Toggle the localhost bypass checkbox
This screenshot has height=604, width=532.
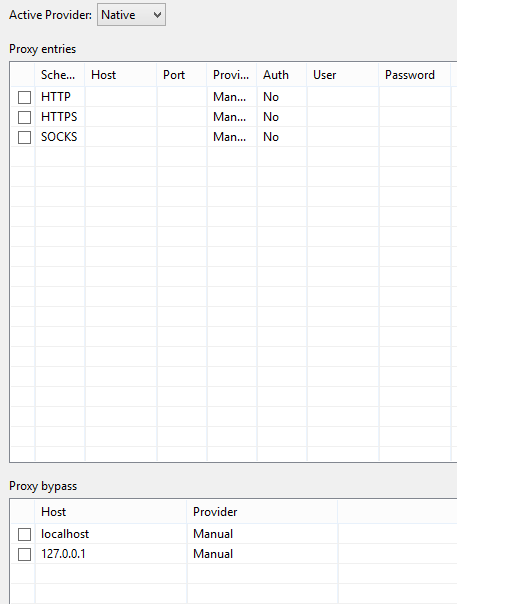click(24, 534)
